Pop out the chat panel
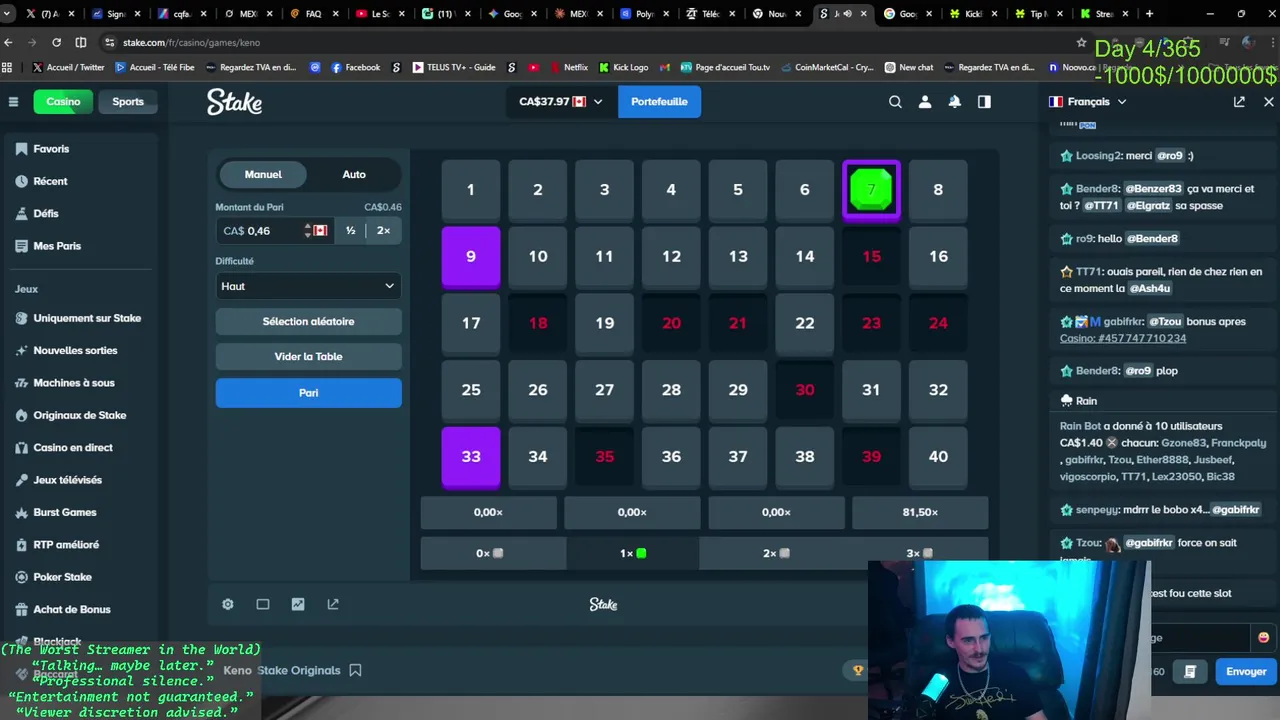The height and width of the screenshot is (720, 1280). [1239, 102]
